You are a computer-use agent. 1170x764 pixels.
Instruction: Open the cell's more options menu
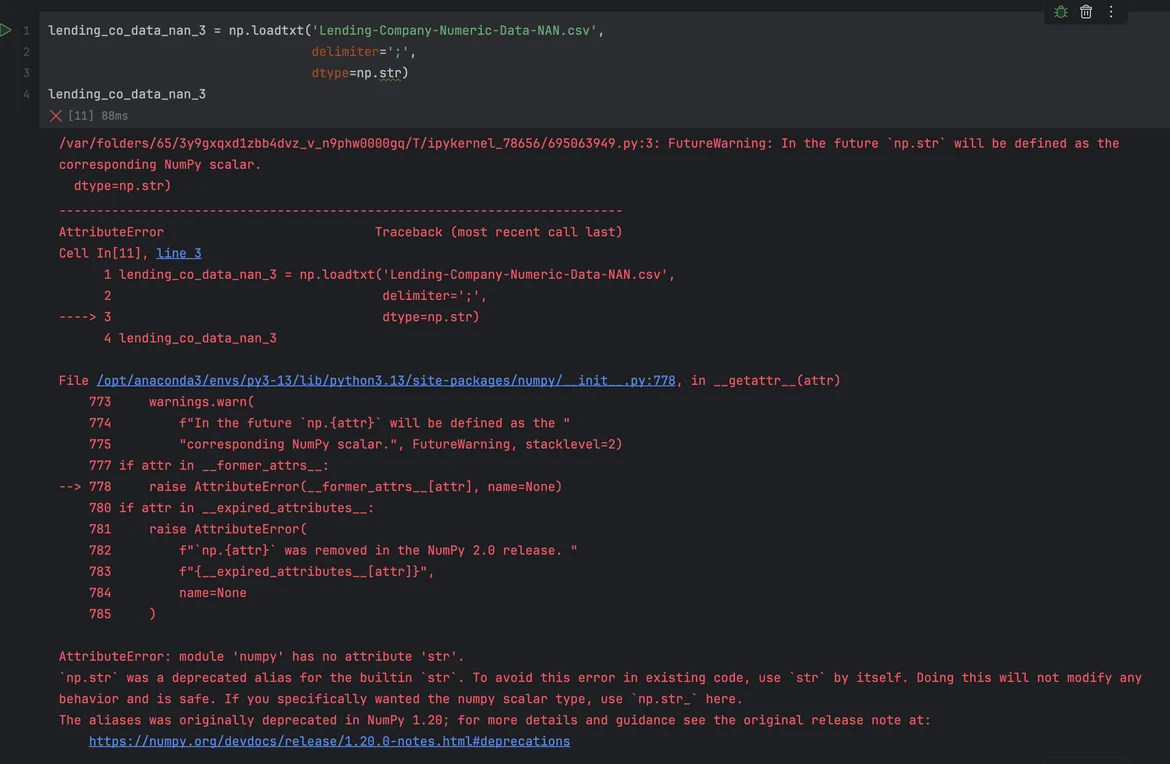click(1111, 12)
